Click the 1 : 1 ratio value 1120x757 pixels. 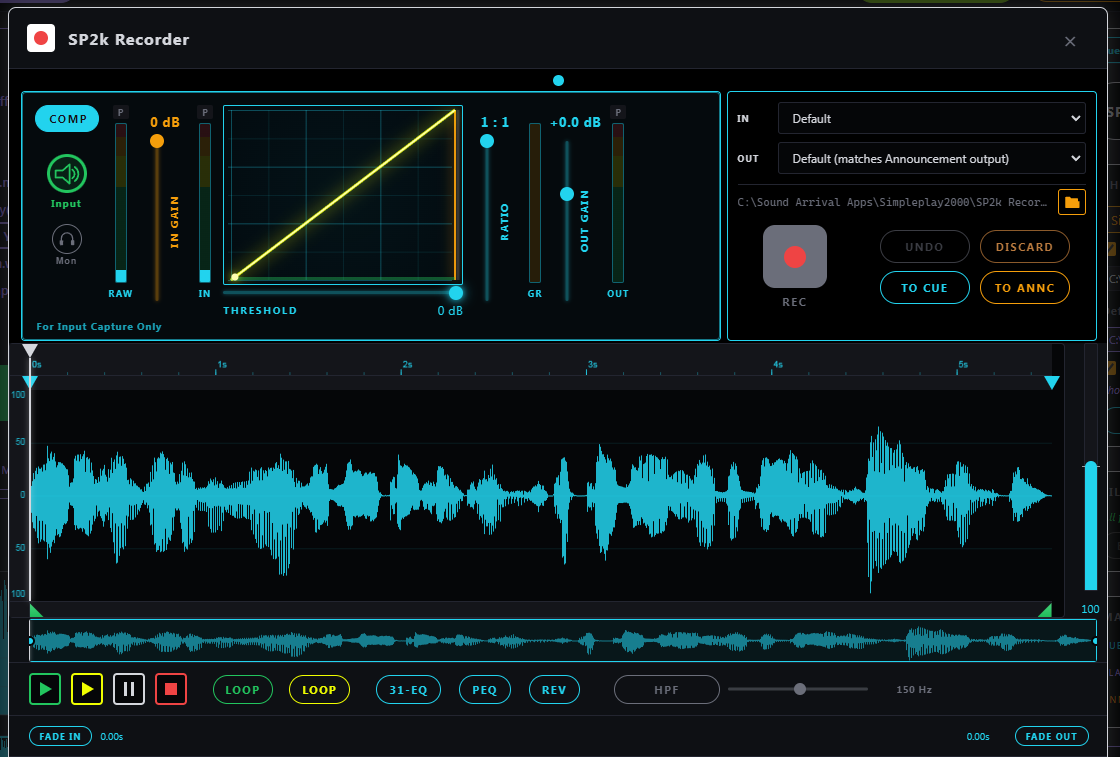click(x=495, y=122)
